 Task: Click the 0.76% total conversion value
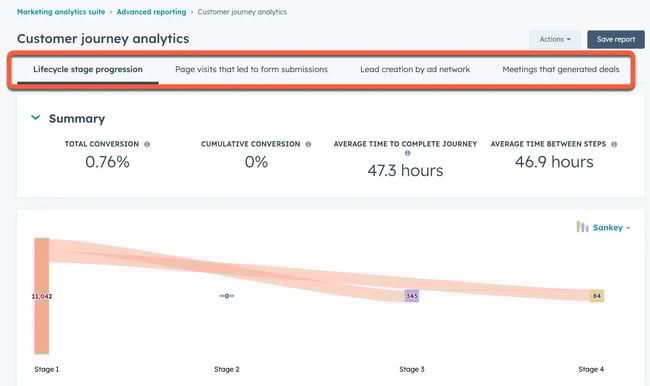pos(107,162)
